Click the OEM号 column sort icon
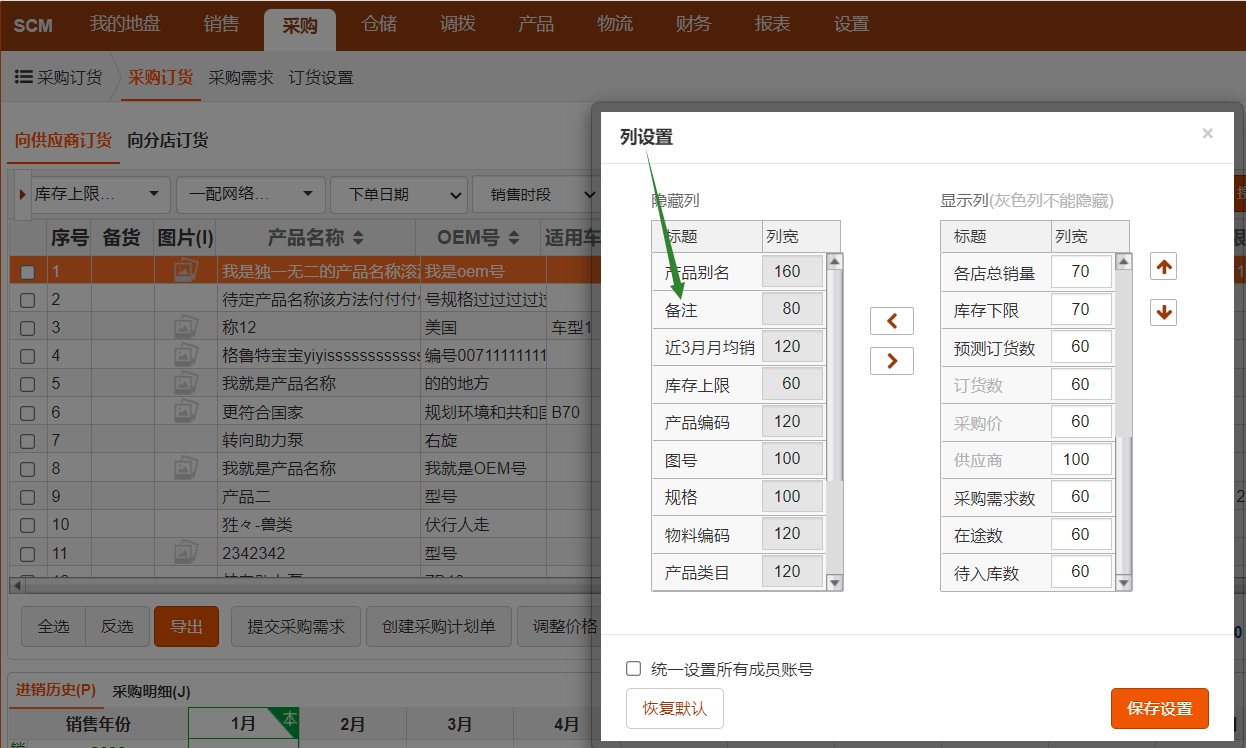 coord(514,238)
